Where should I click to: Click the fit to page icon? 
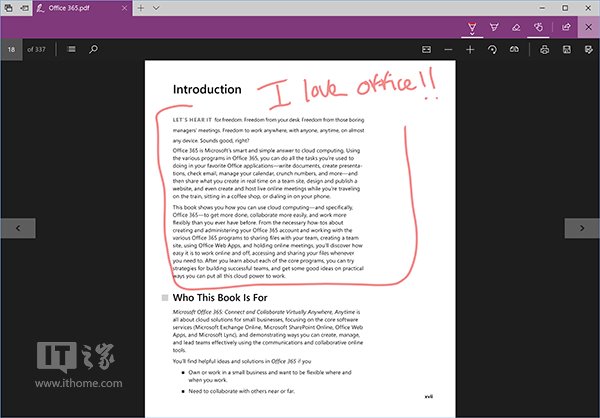426,49
